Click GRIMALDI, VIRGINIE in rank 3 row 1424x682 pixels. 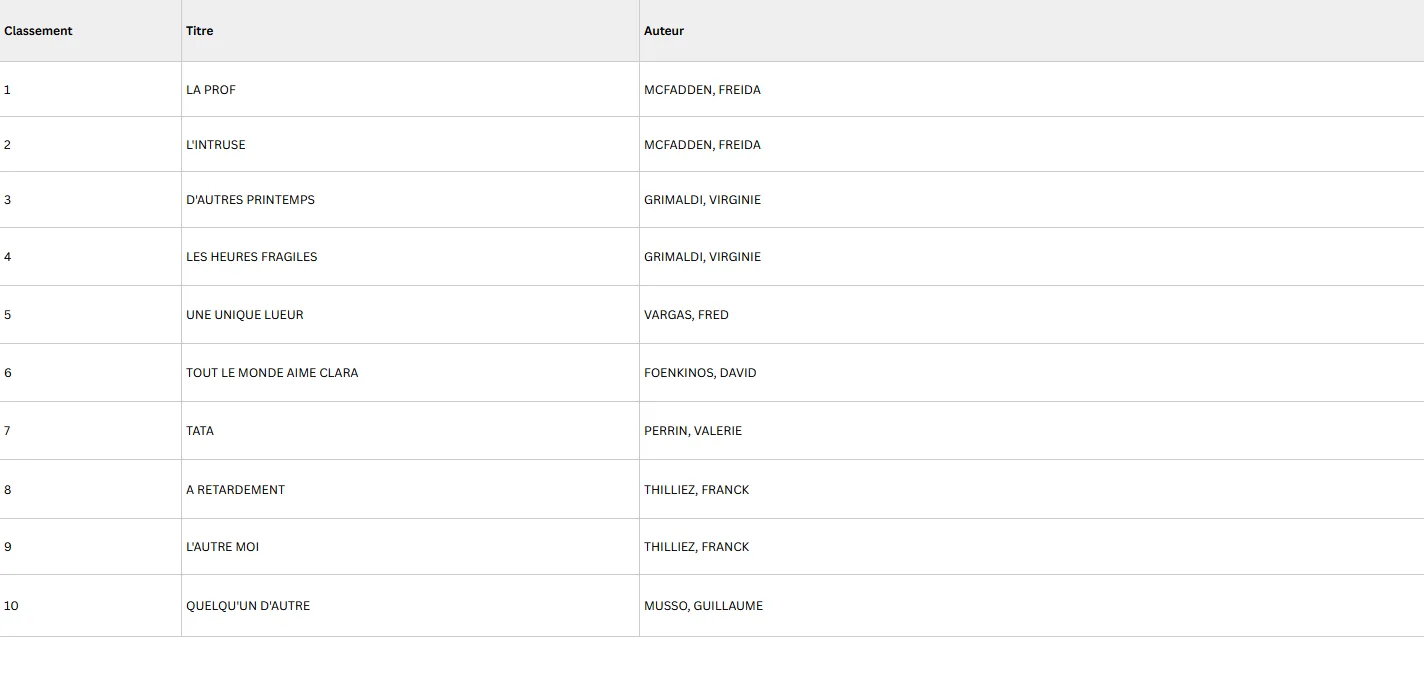point(702,200)
